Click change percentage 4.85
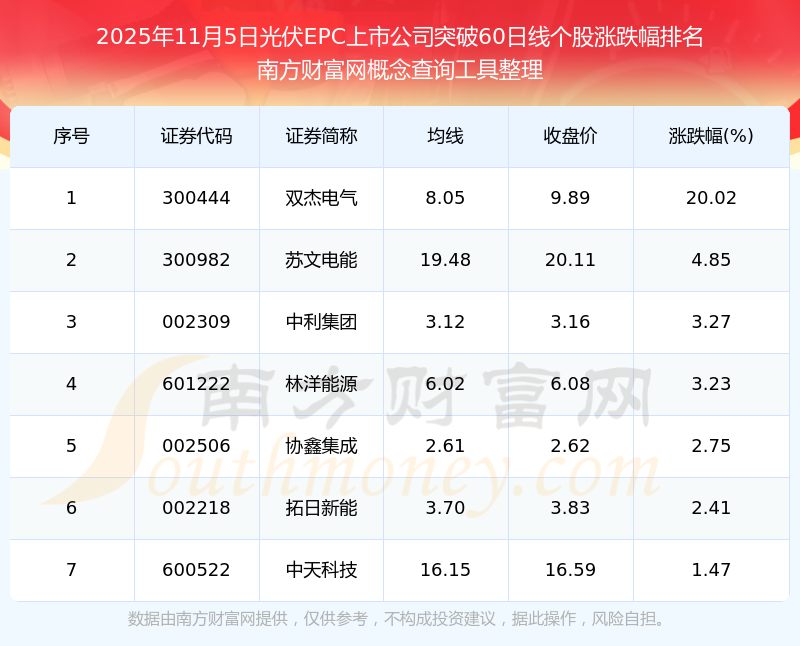The height and width of the screenshot is (646, 800). [711, 260]
